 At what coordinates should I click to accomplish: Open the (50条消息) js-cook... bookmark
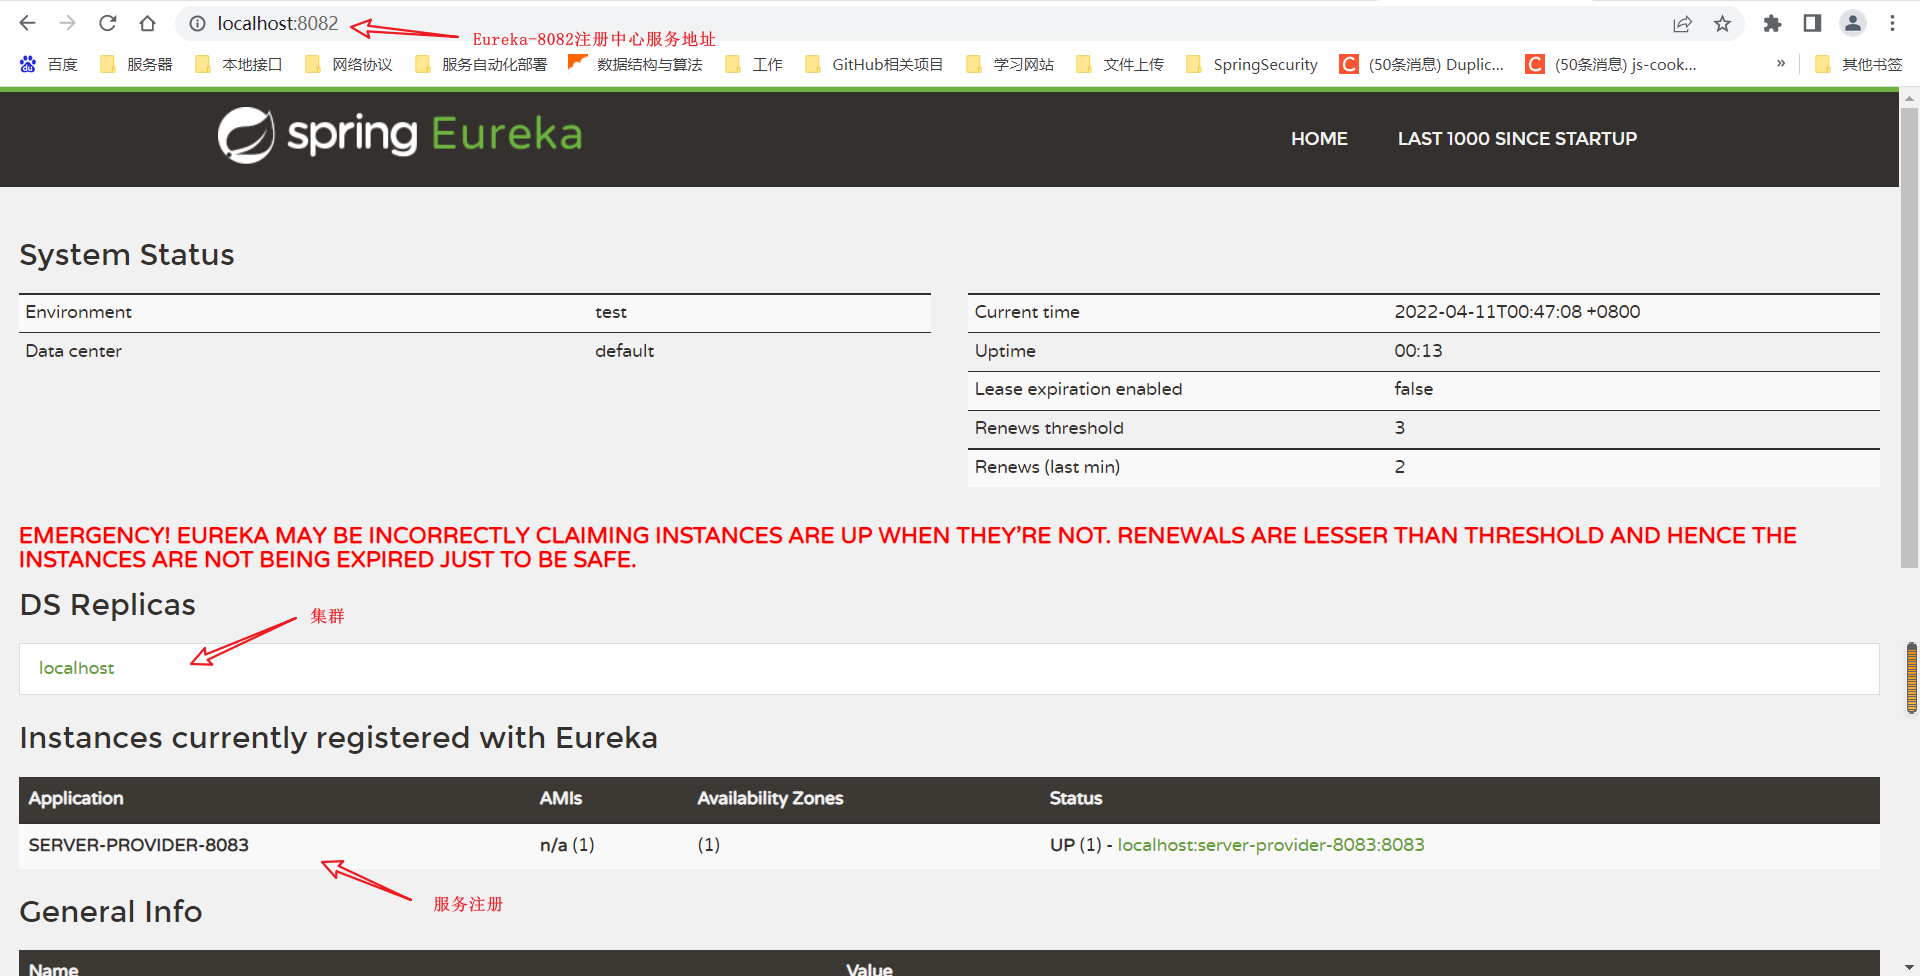coord(1611,64)
